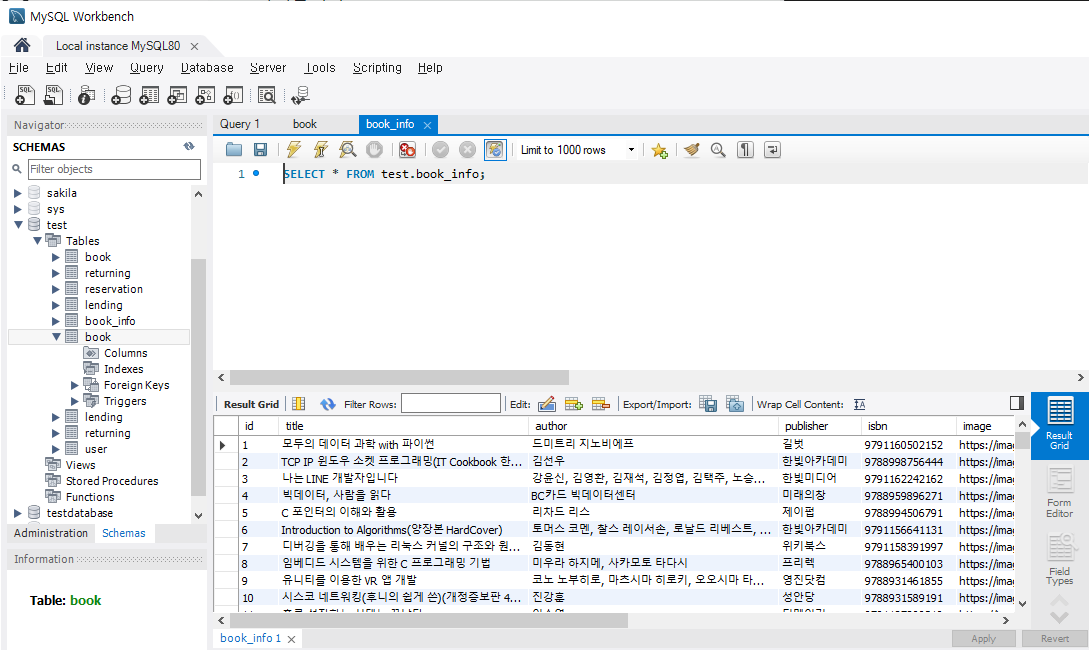Collapse the Tables folder
Image resolution: width=1089 pixels, height=650 pixels.
(x=37, y=241)
